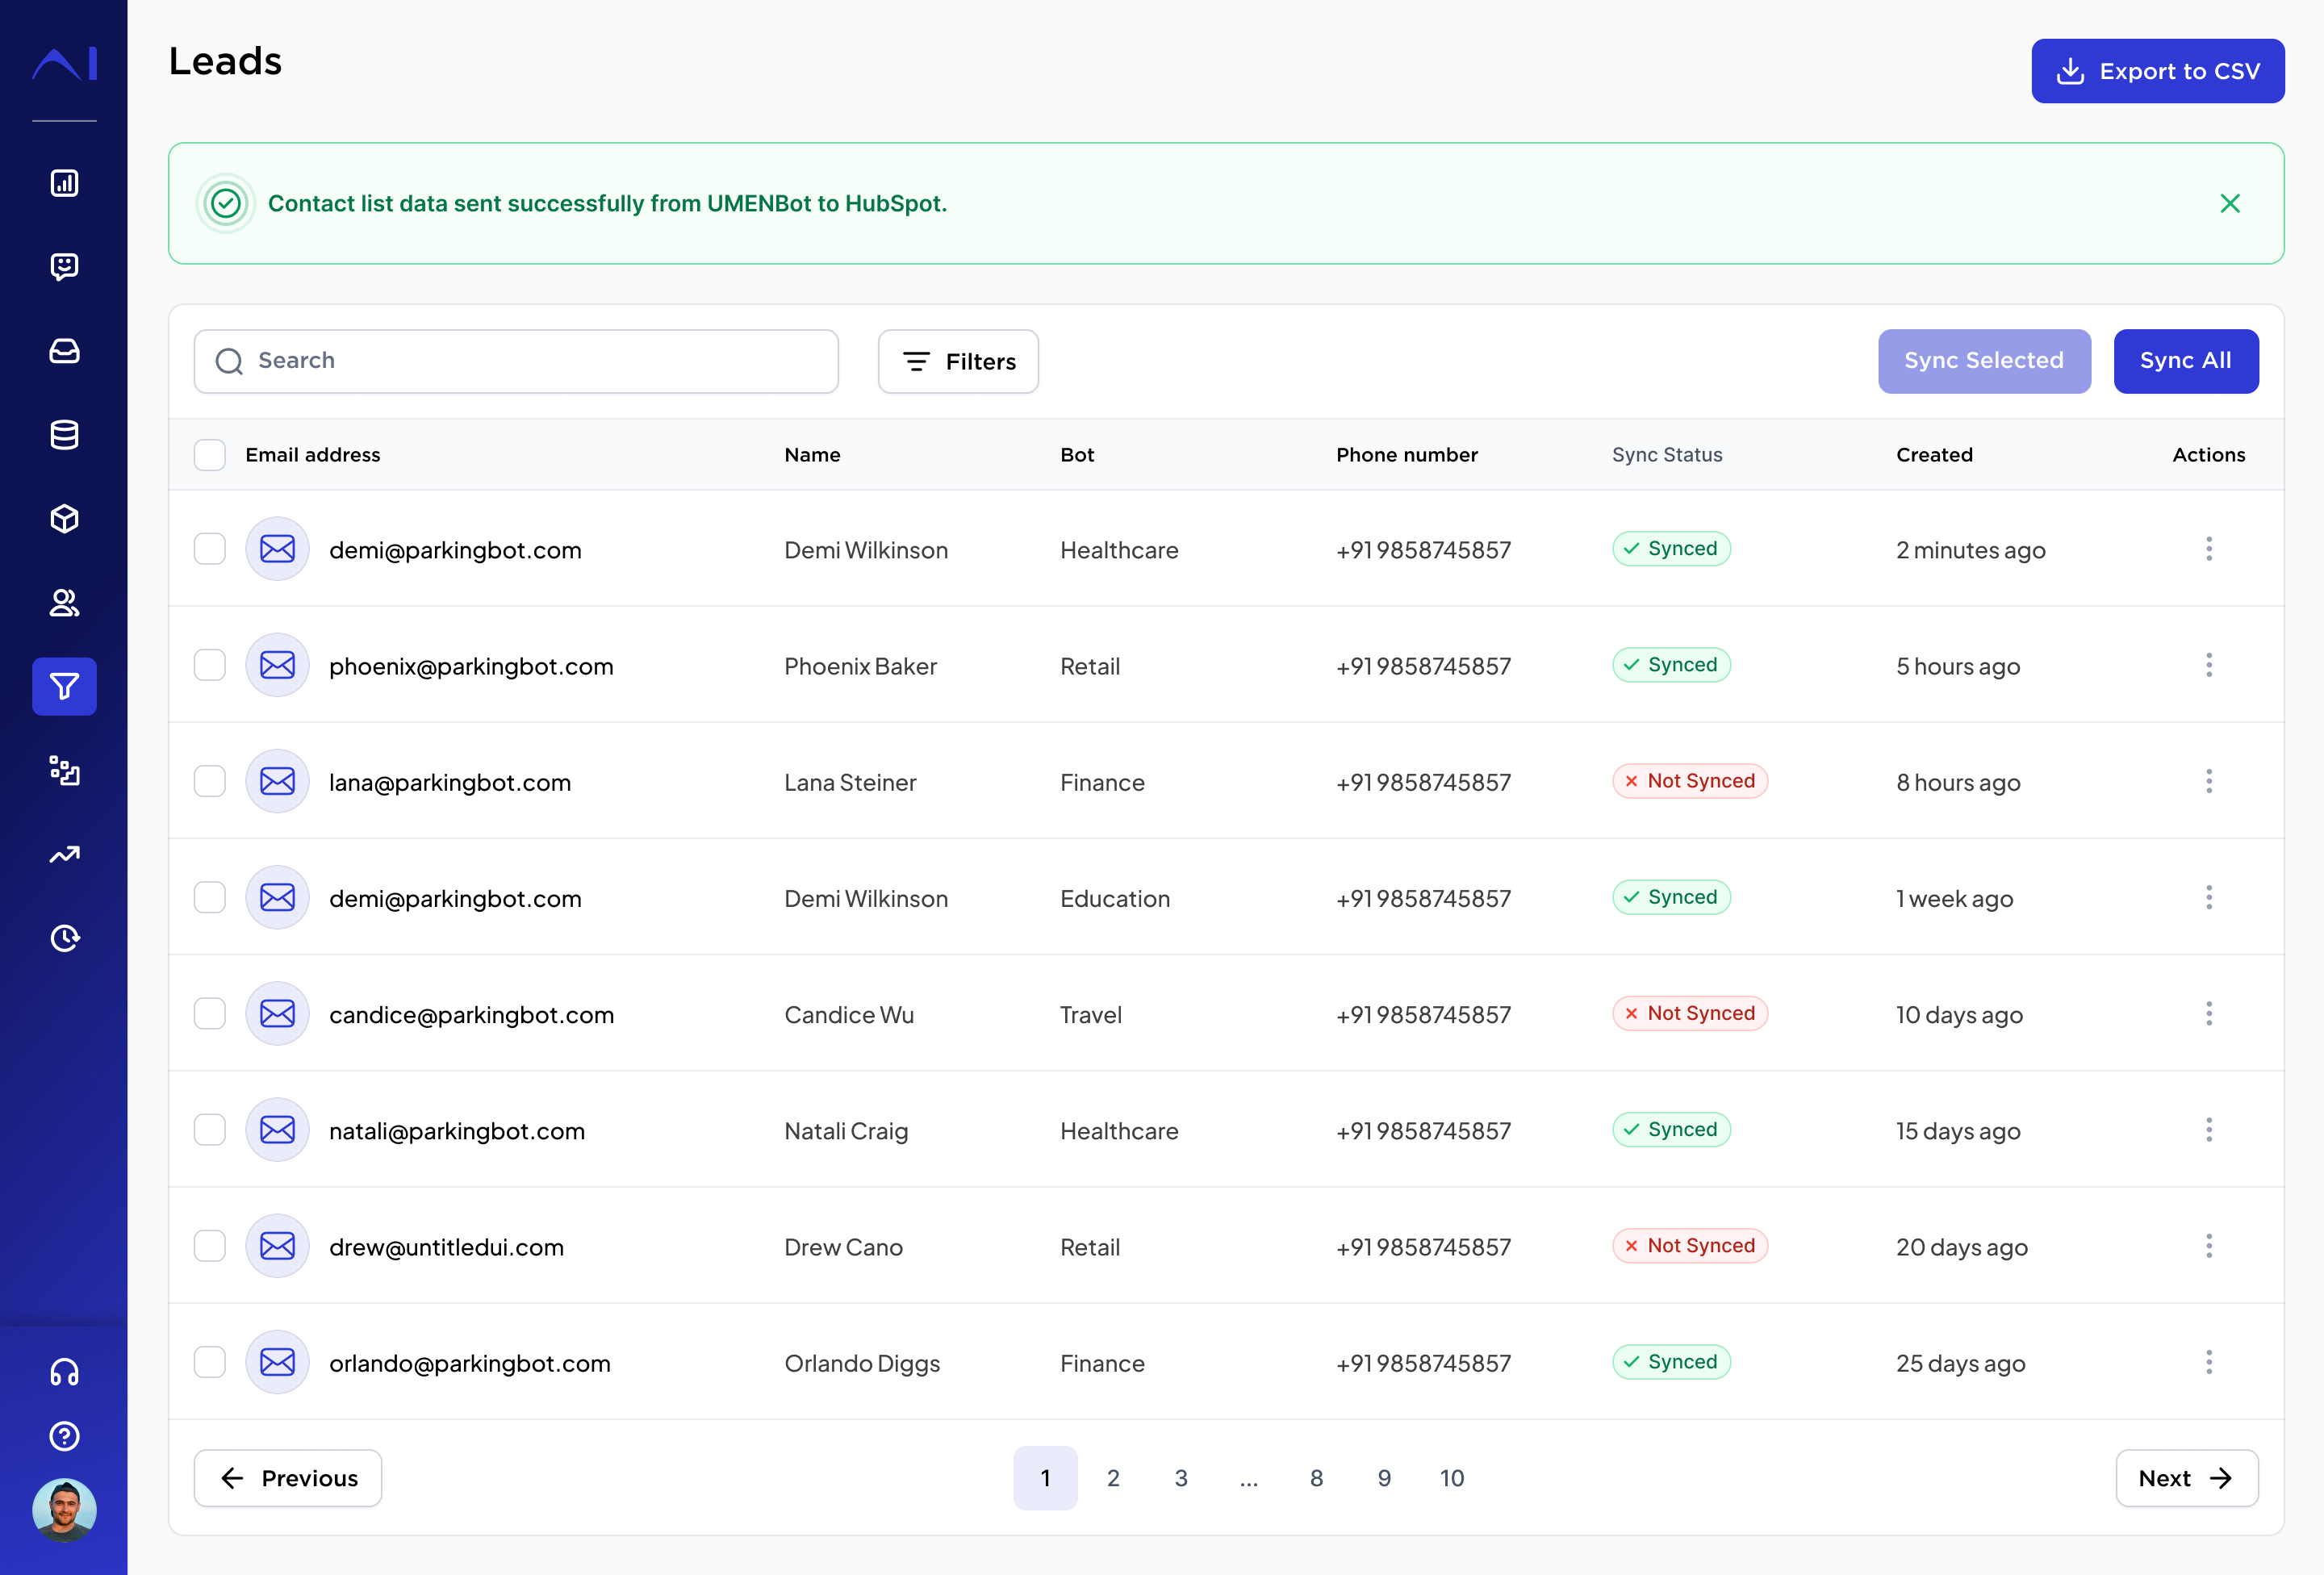This screenshot has height=1575, width=2324.
Task: Go to page 9 in pagination
Action: pyautogui.click(x=1384, y=1478)
